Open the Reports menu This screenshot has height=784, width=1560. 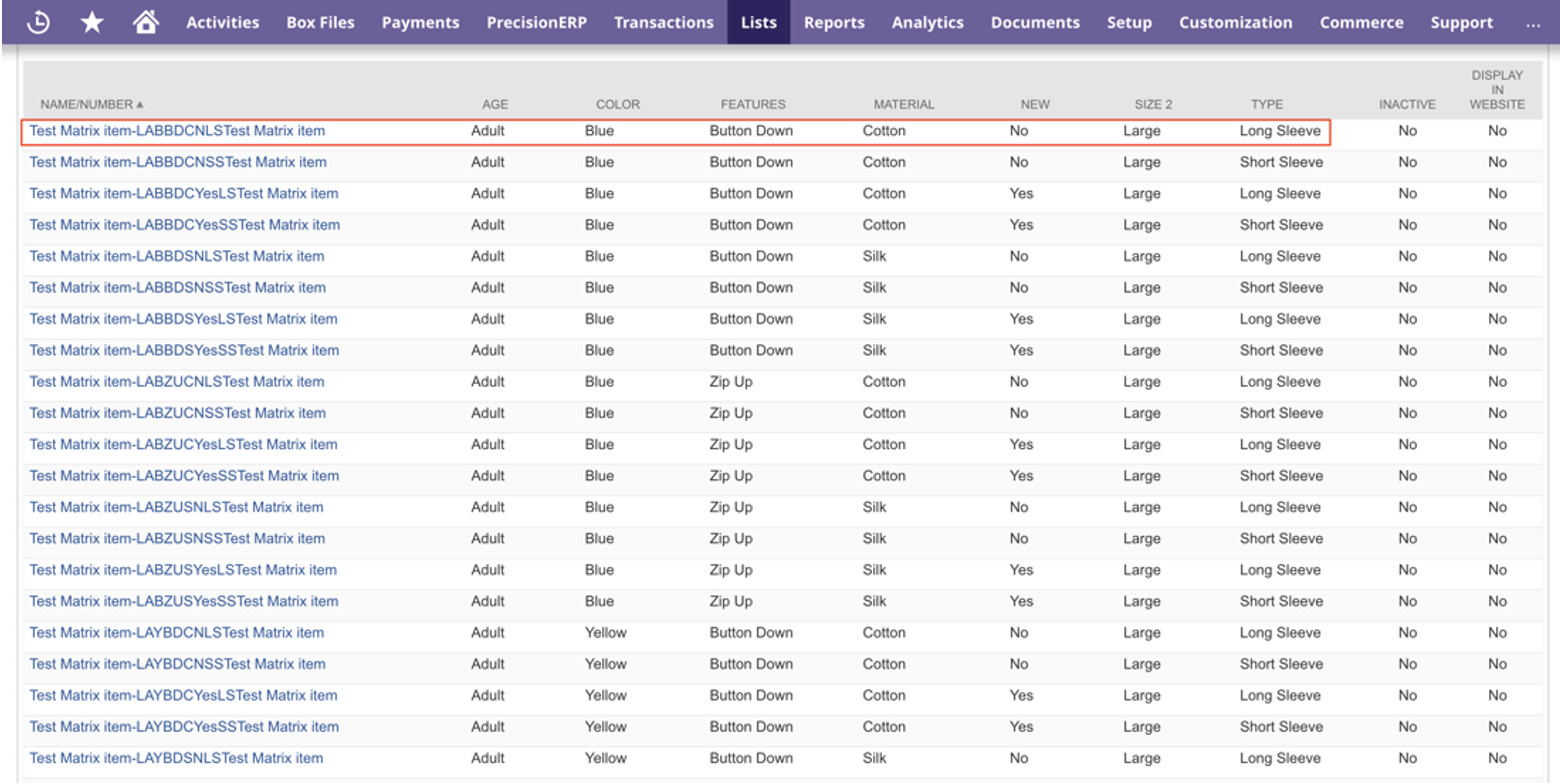point(834,22)
